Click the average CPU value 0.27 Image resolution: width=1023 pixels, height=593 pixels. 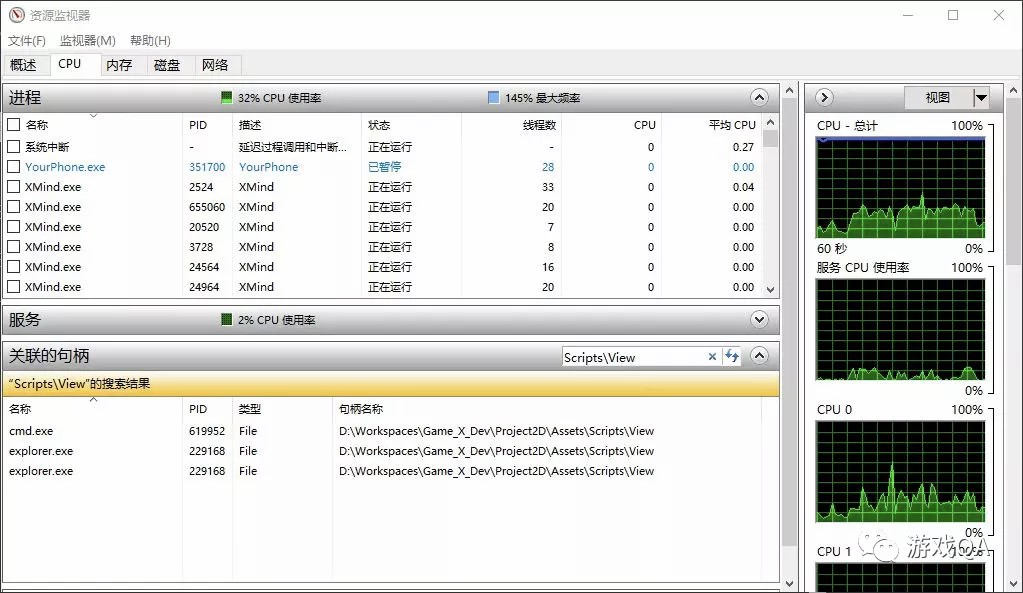coord(743,147)
